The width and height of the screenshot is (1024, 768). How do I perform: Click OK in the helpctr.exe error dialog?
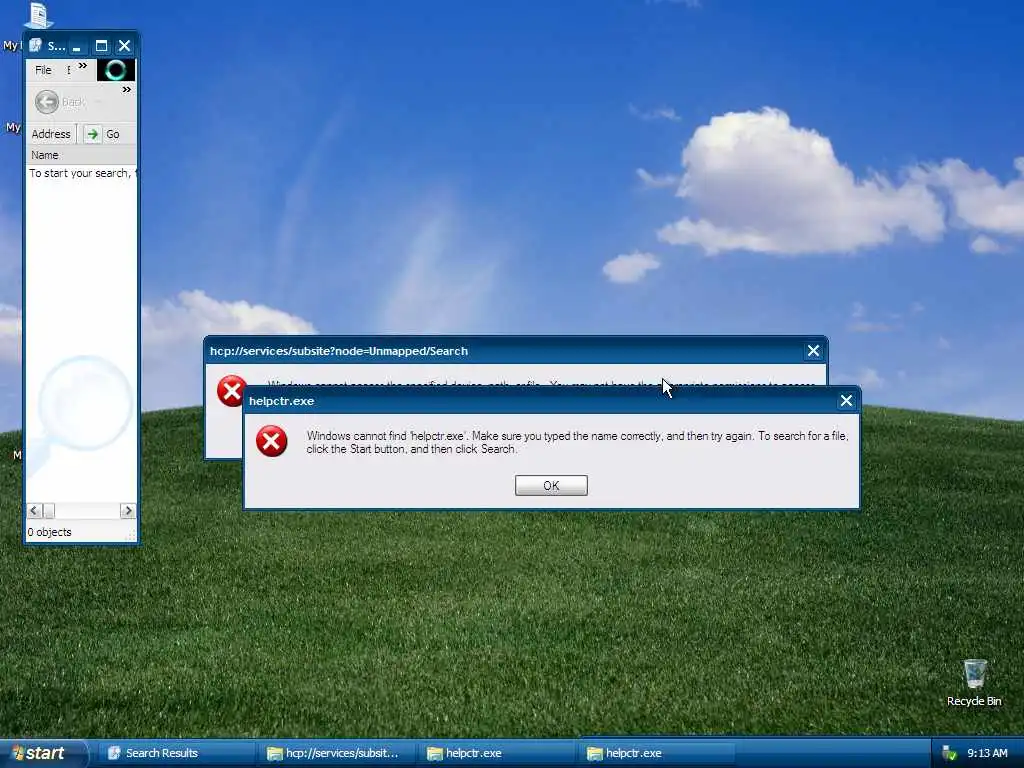[551, 485]
